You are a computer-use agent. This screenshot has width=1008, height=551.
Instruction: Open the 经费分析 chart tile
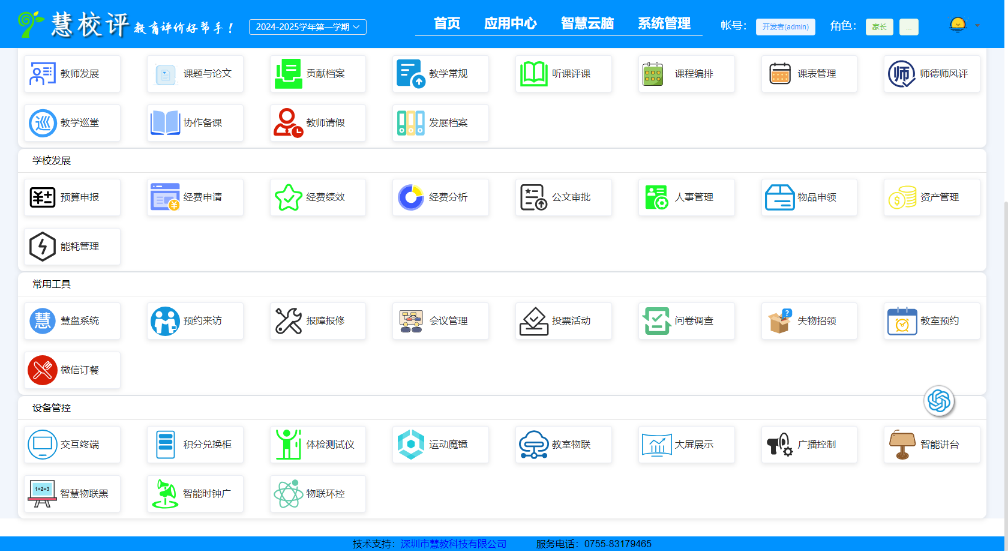point(440,197)
